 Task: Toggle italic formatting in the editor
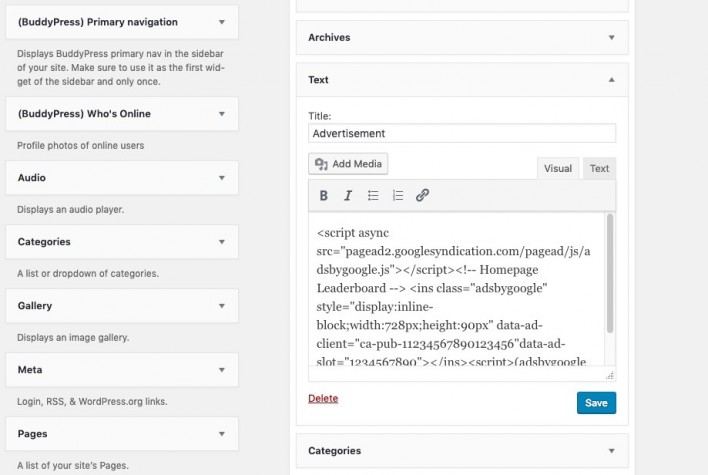coord(348,196)
